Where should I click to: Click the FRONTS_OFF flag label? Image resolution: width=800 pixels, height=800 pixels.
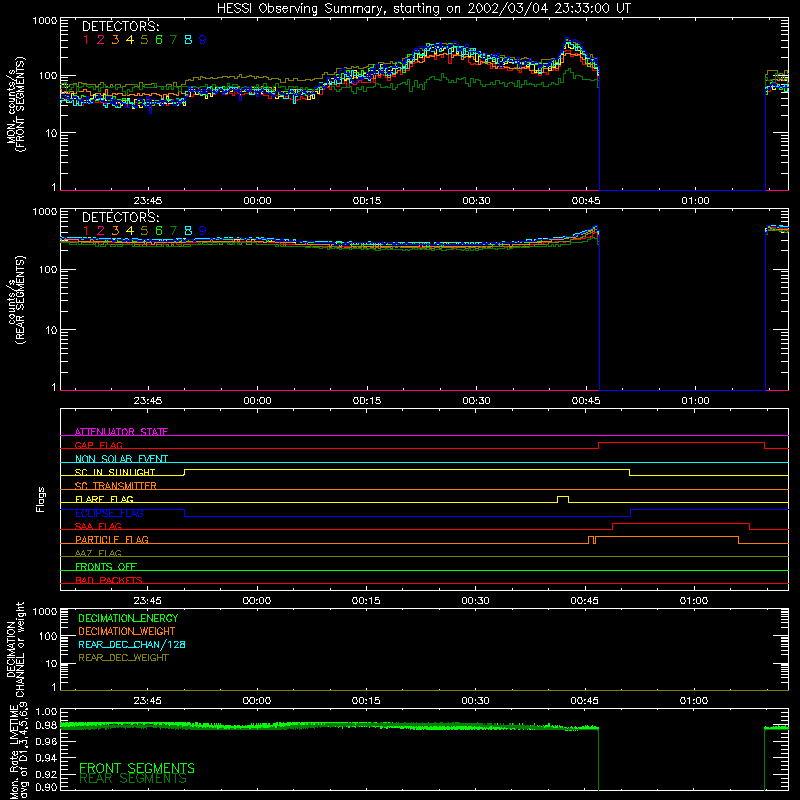tap(106, 566)
